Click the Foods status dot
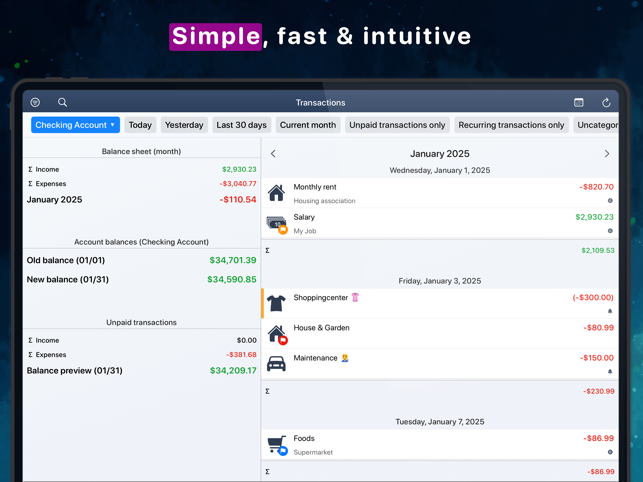Screen dimensions: 643x482 coord(610,452)
